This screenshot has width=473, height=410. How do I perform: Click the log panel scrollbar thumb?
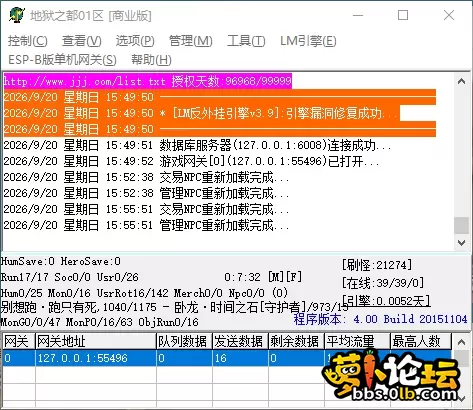461,225
